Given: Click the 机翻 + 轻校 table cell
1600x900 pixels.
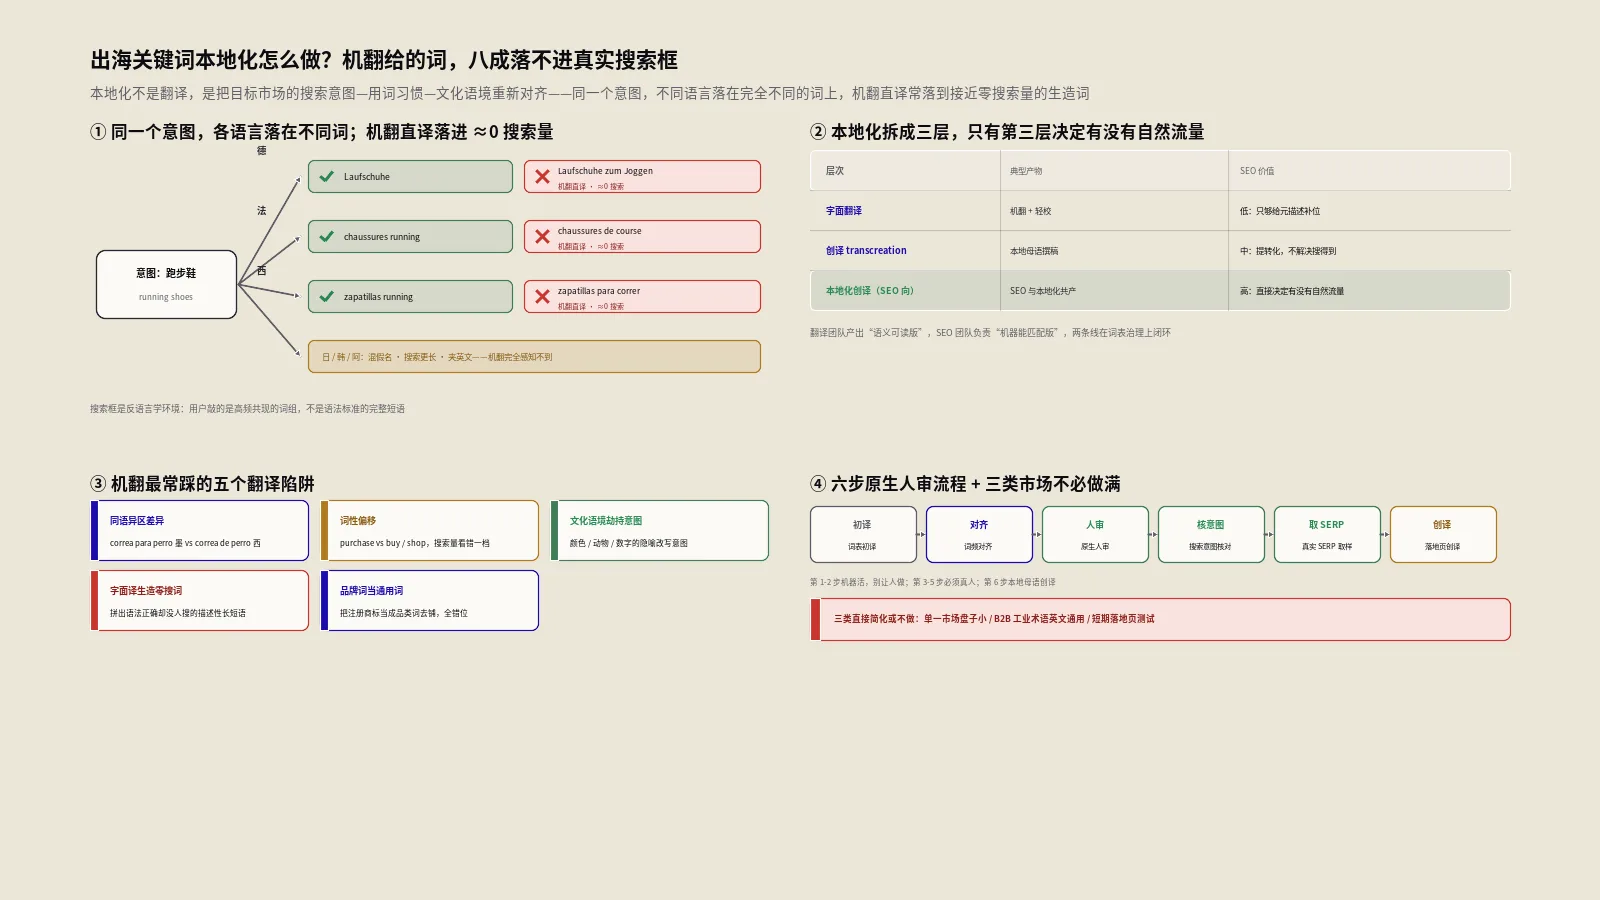Looking at the screenshot, I should coord(1031,211).
